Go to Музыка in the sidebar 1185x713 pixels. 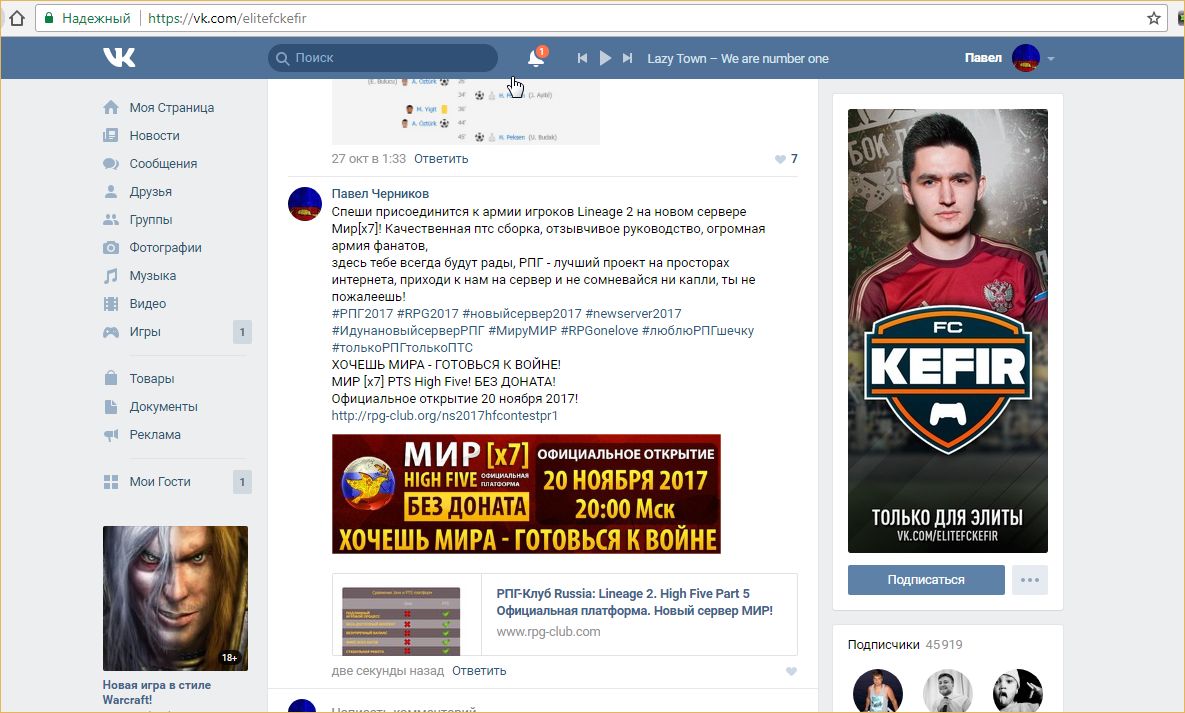click(x=152, y=275)
